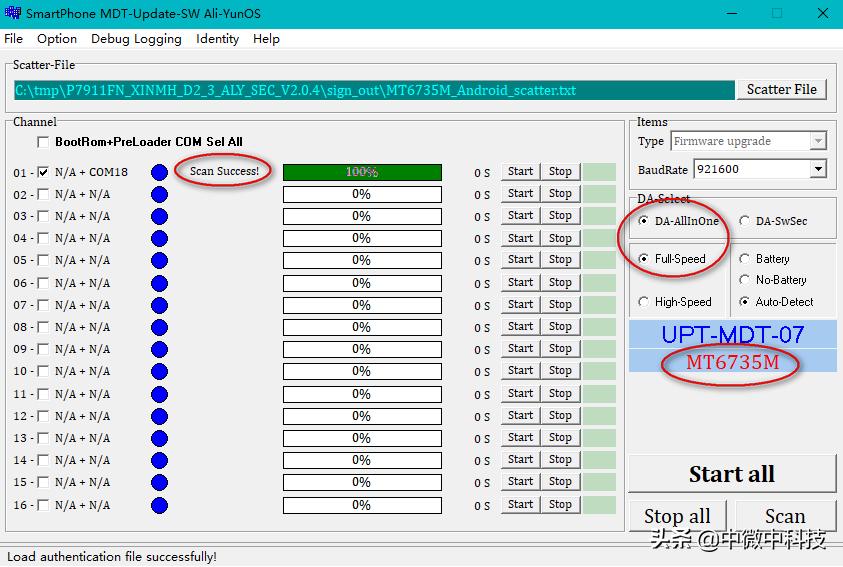Click Start for channel 06
Screen dimensions: 843x567
520,282
